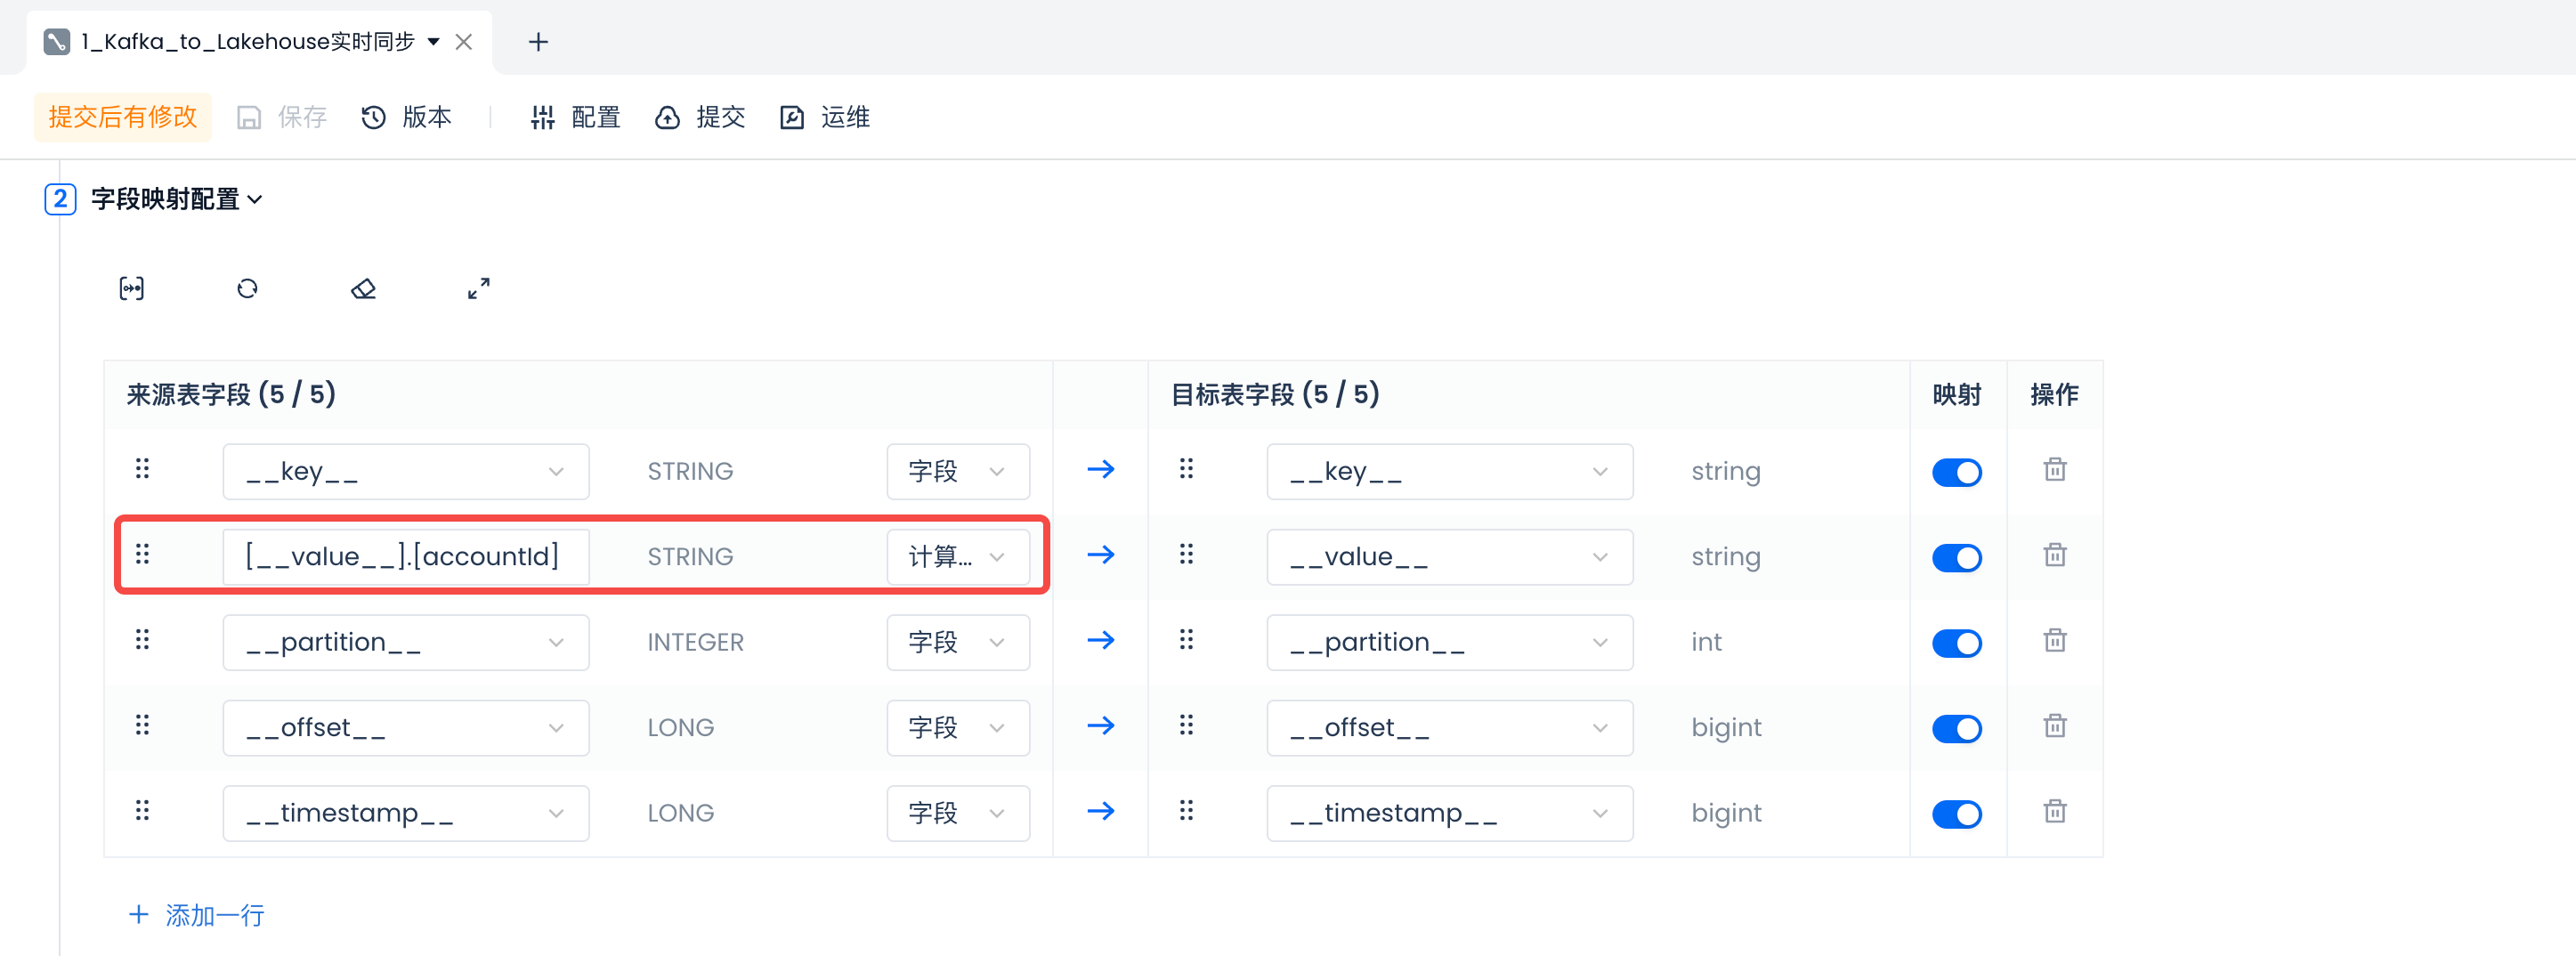
Task: Click the 提交 submit button
Action: 701,118
